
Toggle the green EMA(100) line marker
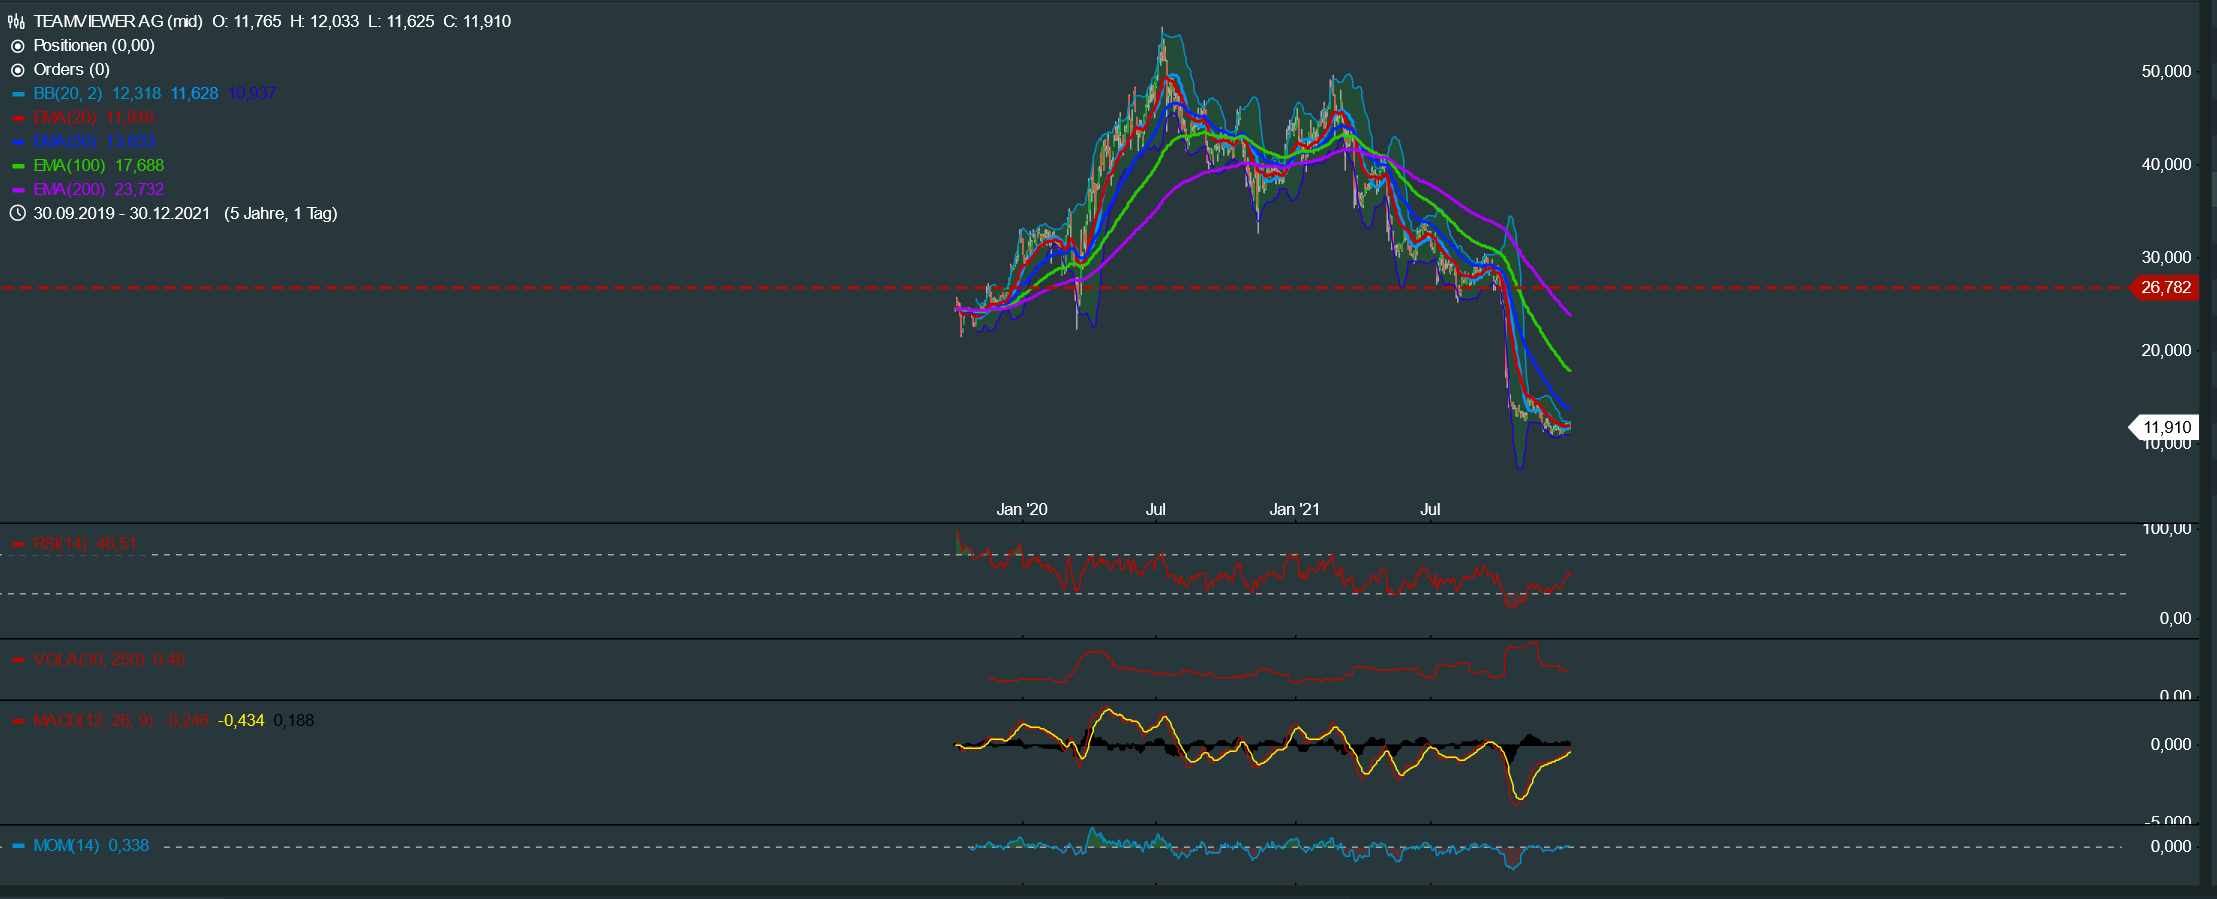[18, 166]
